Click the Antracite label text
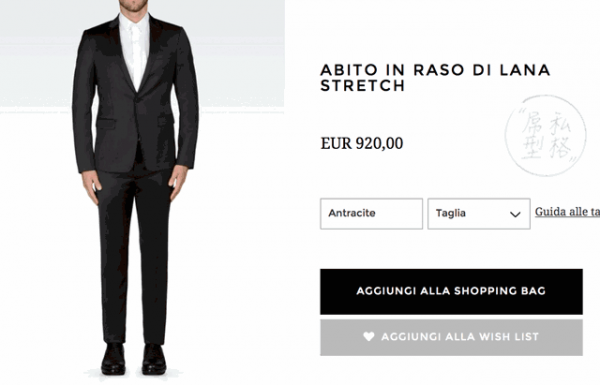This screenshot has height=385, width=600. [x=352, y=213]
